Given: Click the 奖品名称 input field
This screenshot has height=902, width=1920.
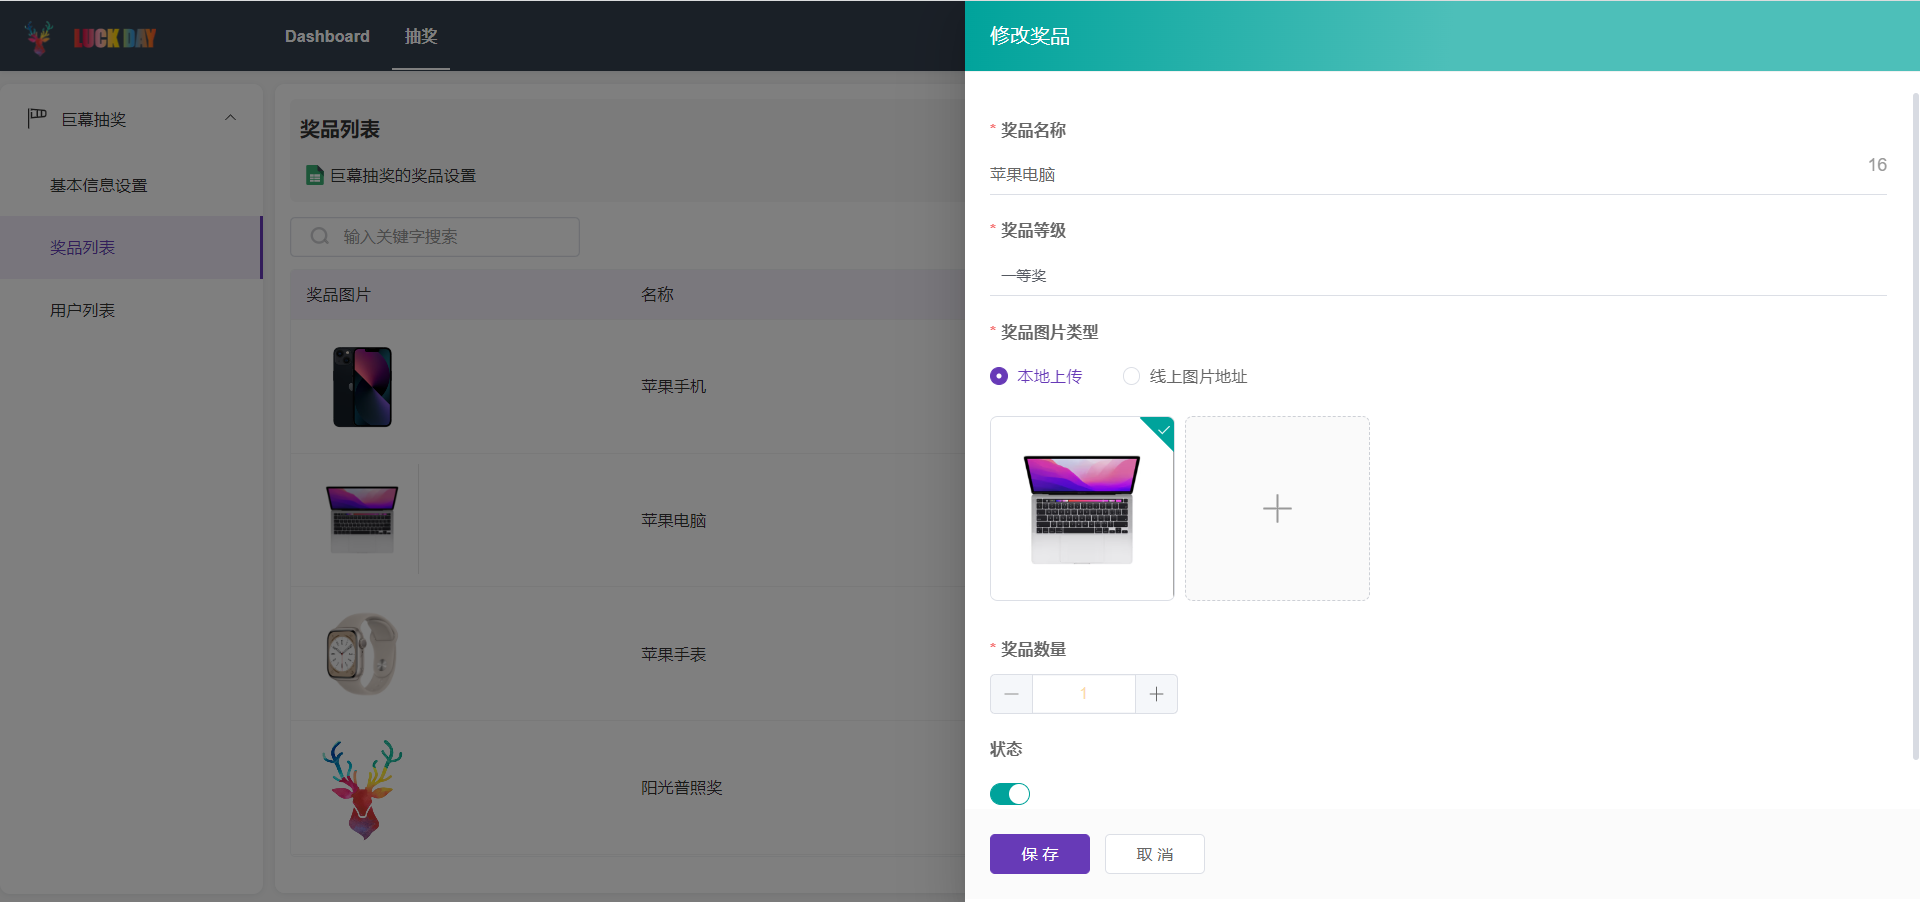Looking at the screenshot, I should tap(1420, 174).
